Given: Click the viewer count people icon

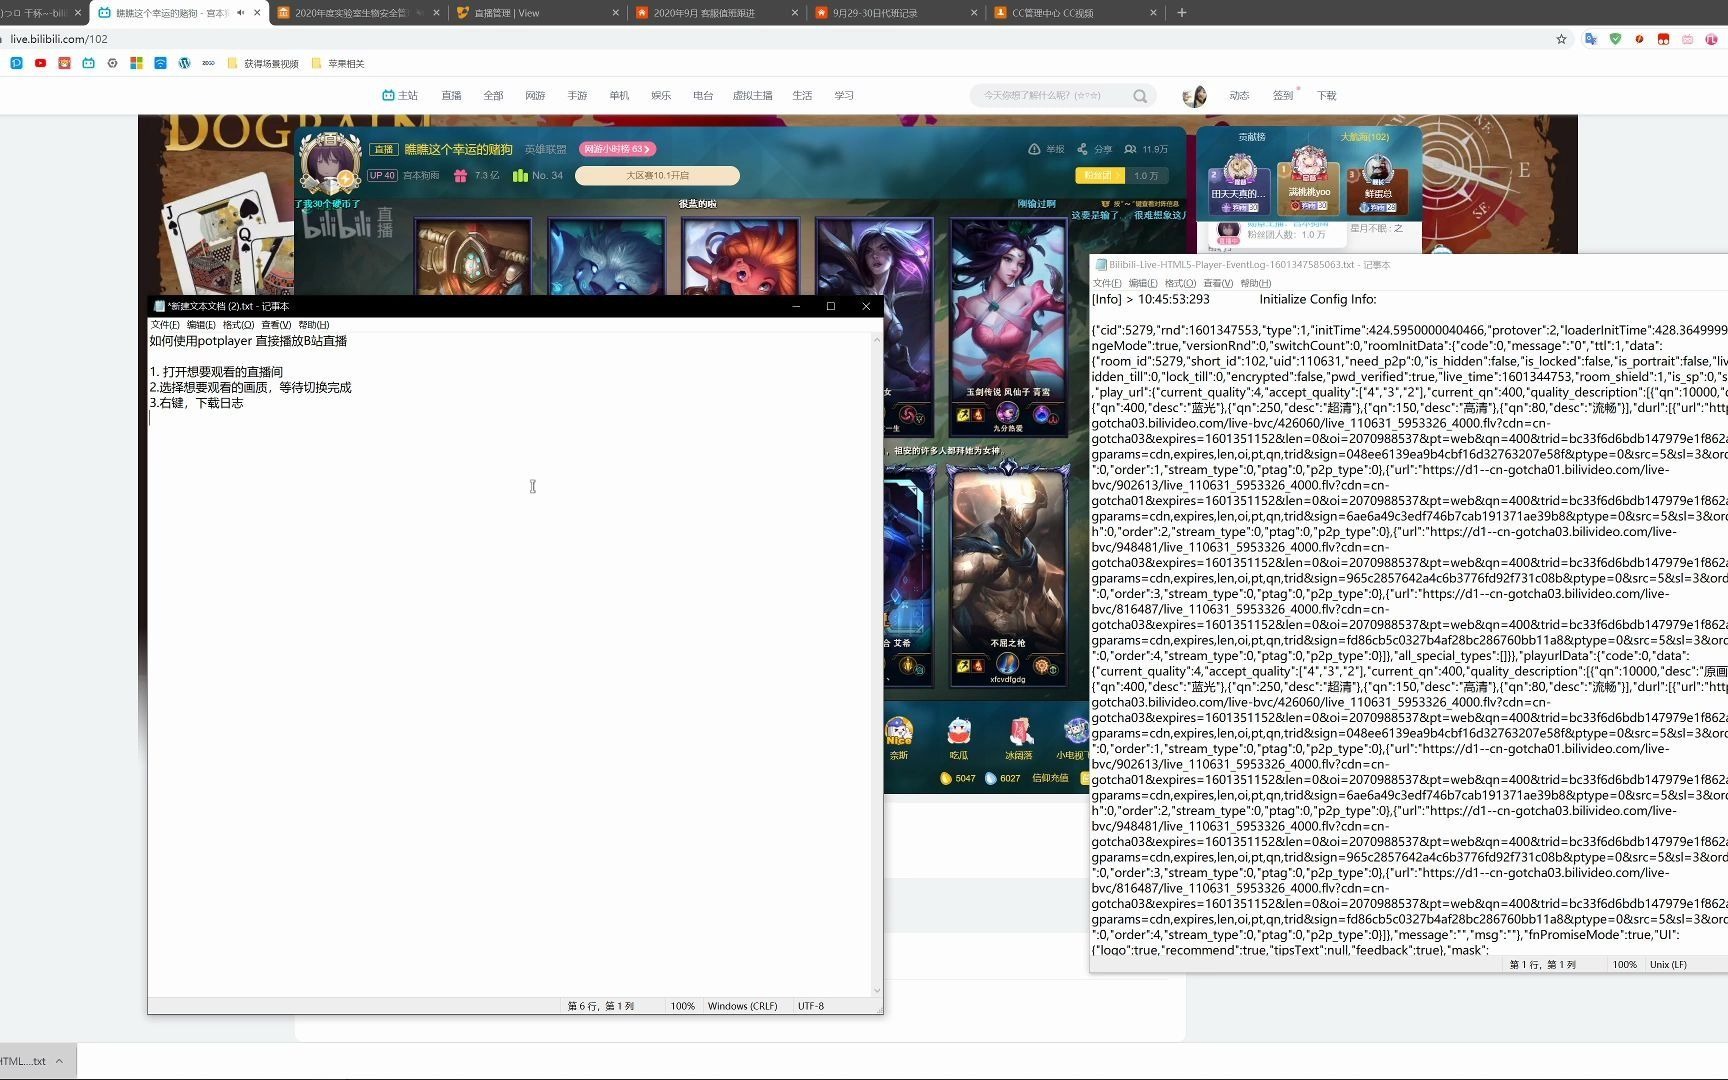Looking at the screenshot, I should click(x=1130, y=149).
